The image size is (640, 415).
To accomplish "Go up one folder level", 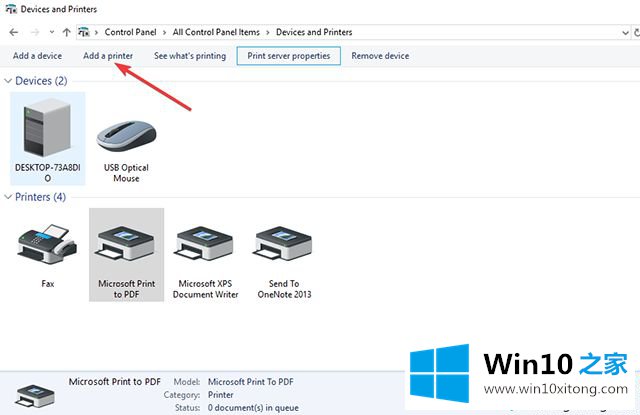I will coord(67,32).
